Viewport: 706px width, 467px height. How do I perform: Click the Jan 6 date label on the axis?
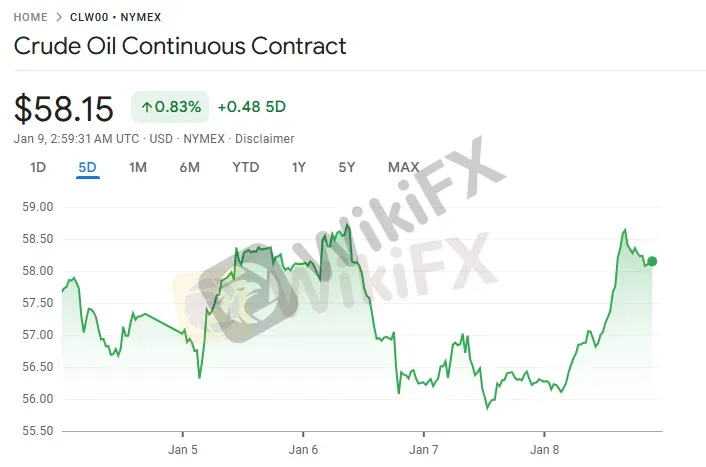[x=303, y=448]
